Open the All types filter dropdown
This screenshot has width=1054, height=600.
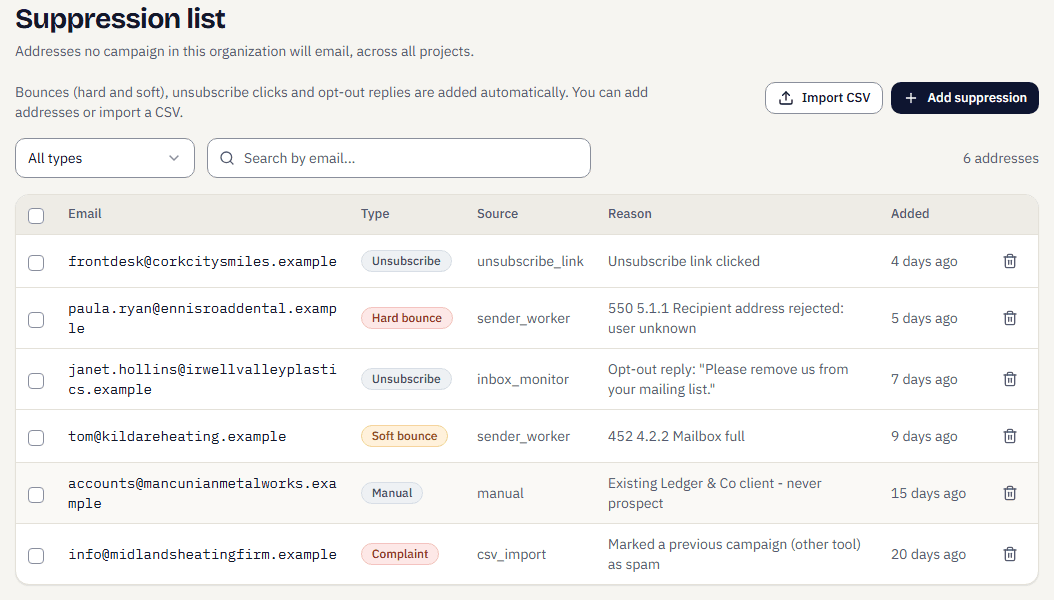click(x=105, y=158)
